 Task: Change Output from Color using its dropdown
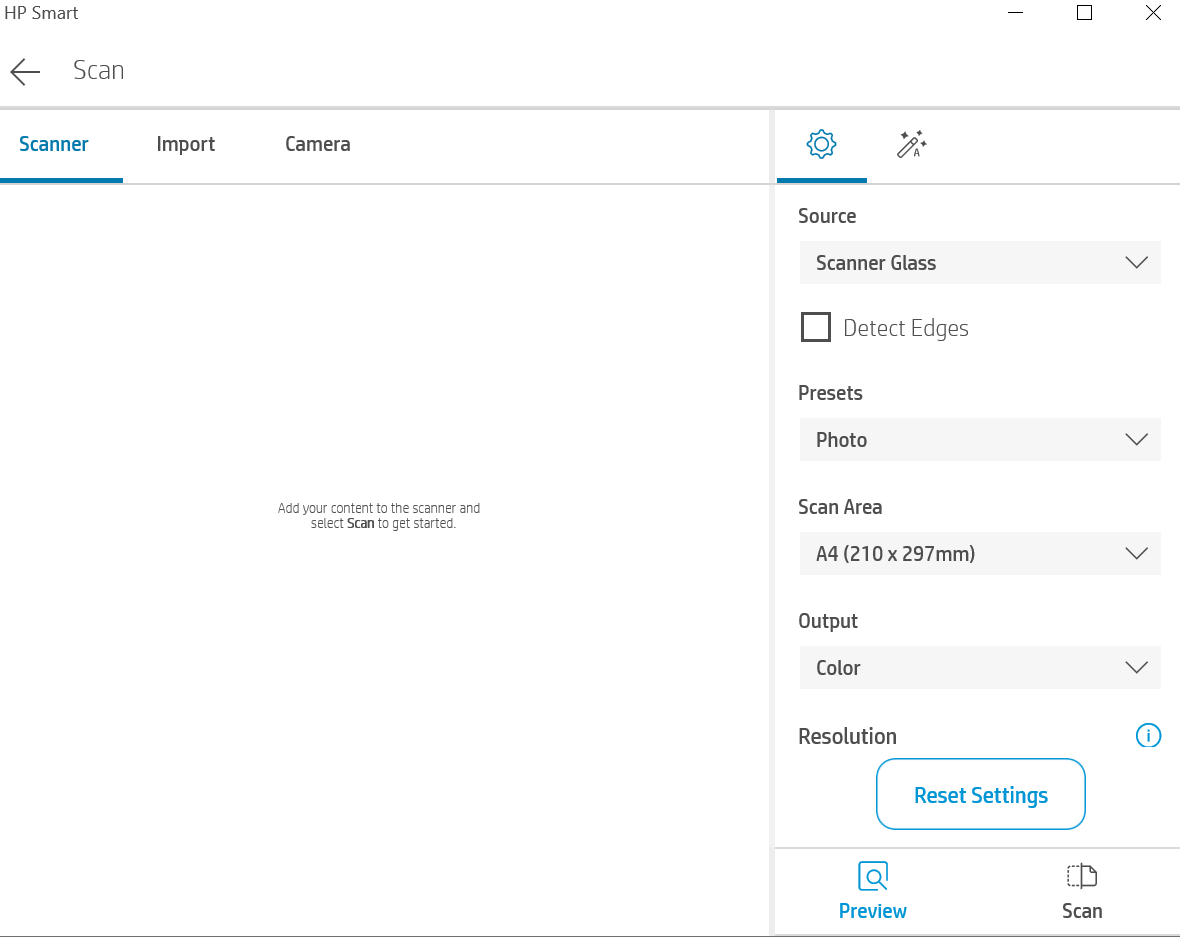[x=980, y=667]
